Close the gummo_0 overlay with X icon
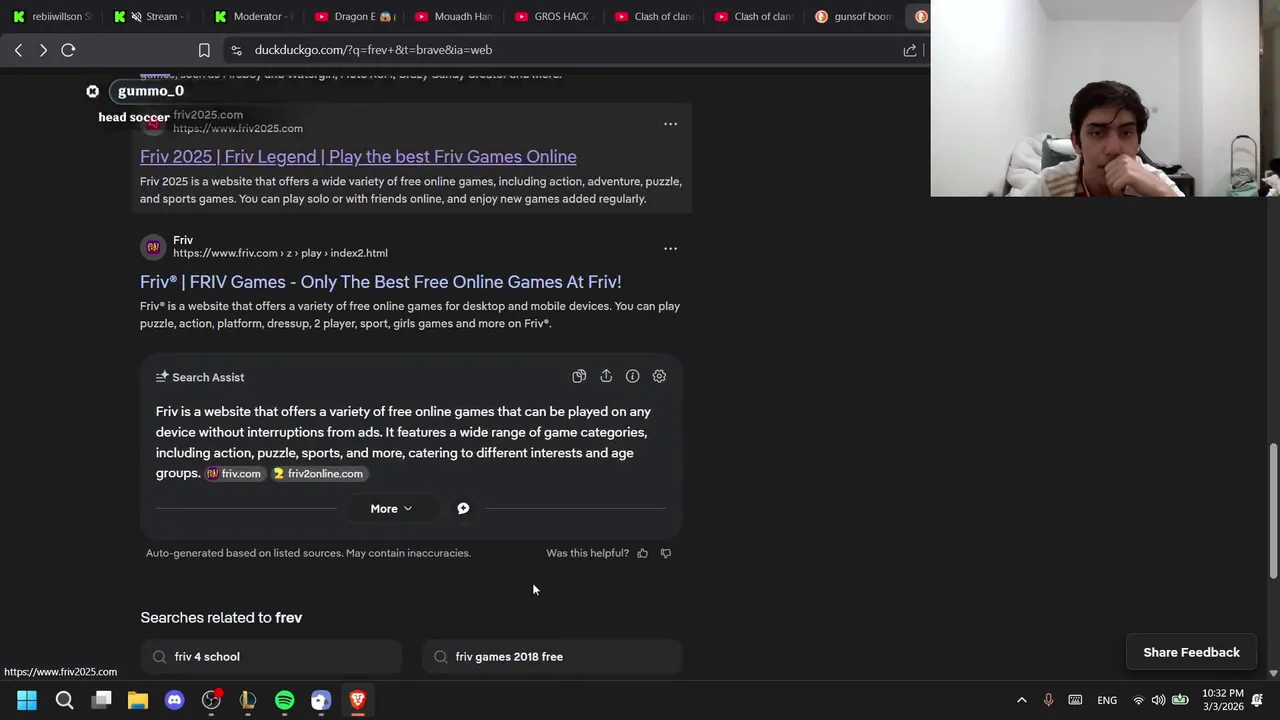This screenshot has width=1280, height=720. (92, 91)
